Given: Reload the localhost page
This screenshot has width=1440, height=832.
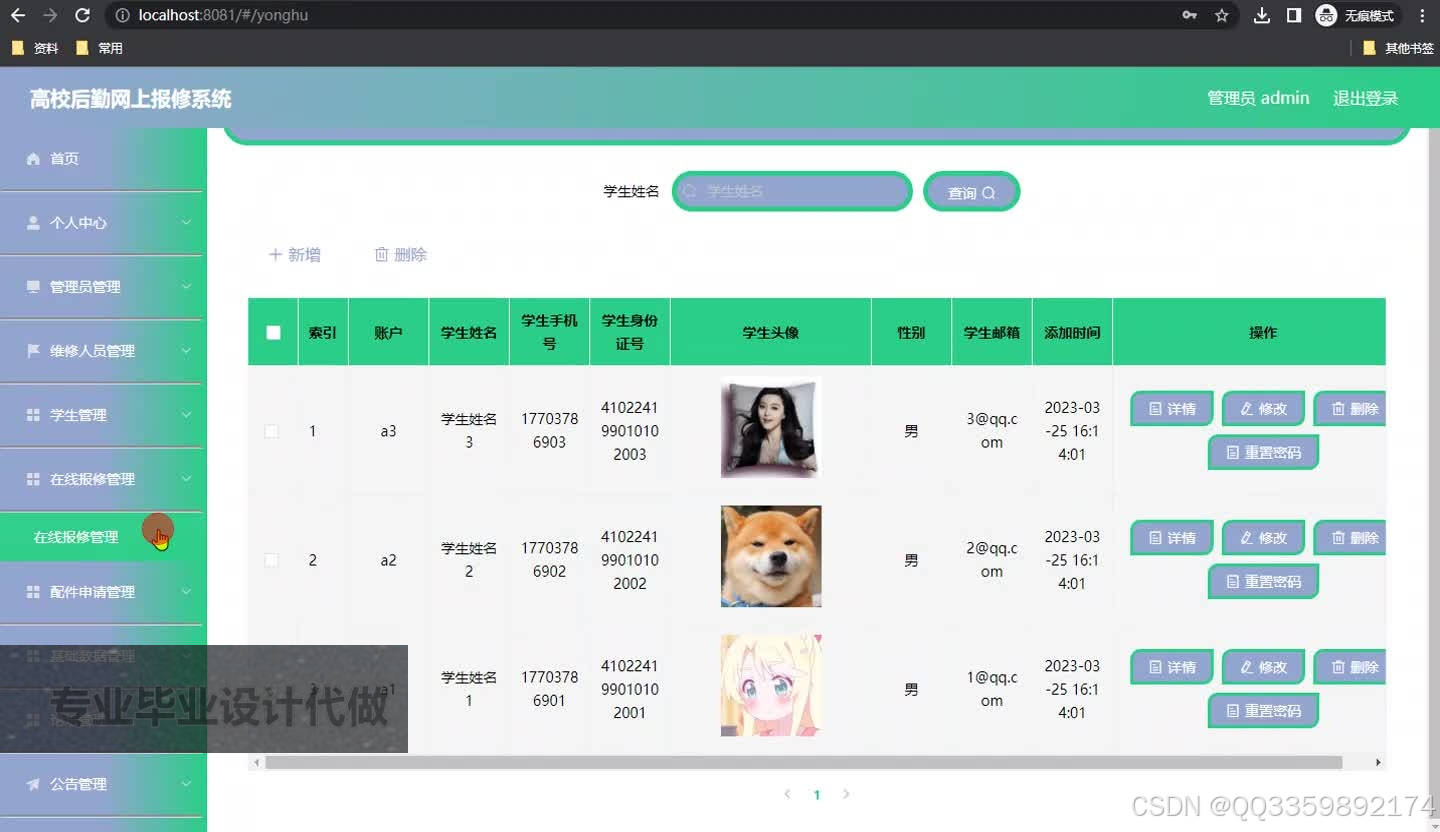Looking at the screenshot, I should [83, 15].
